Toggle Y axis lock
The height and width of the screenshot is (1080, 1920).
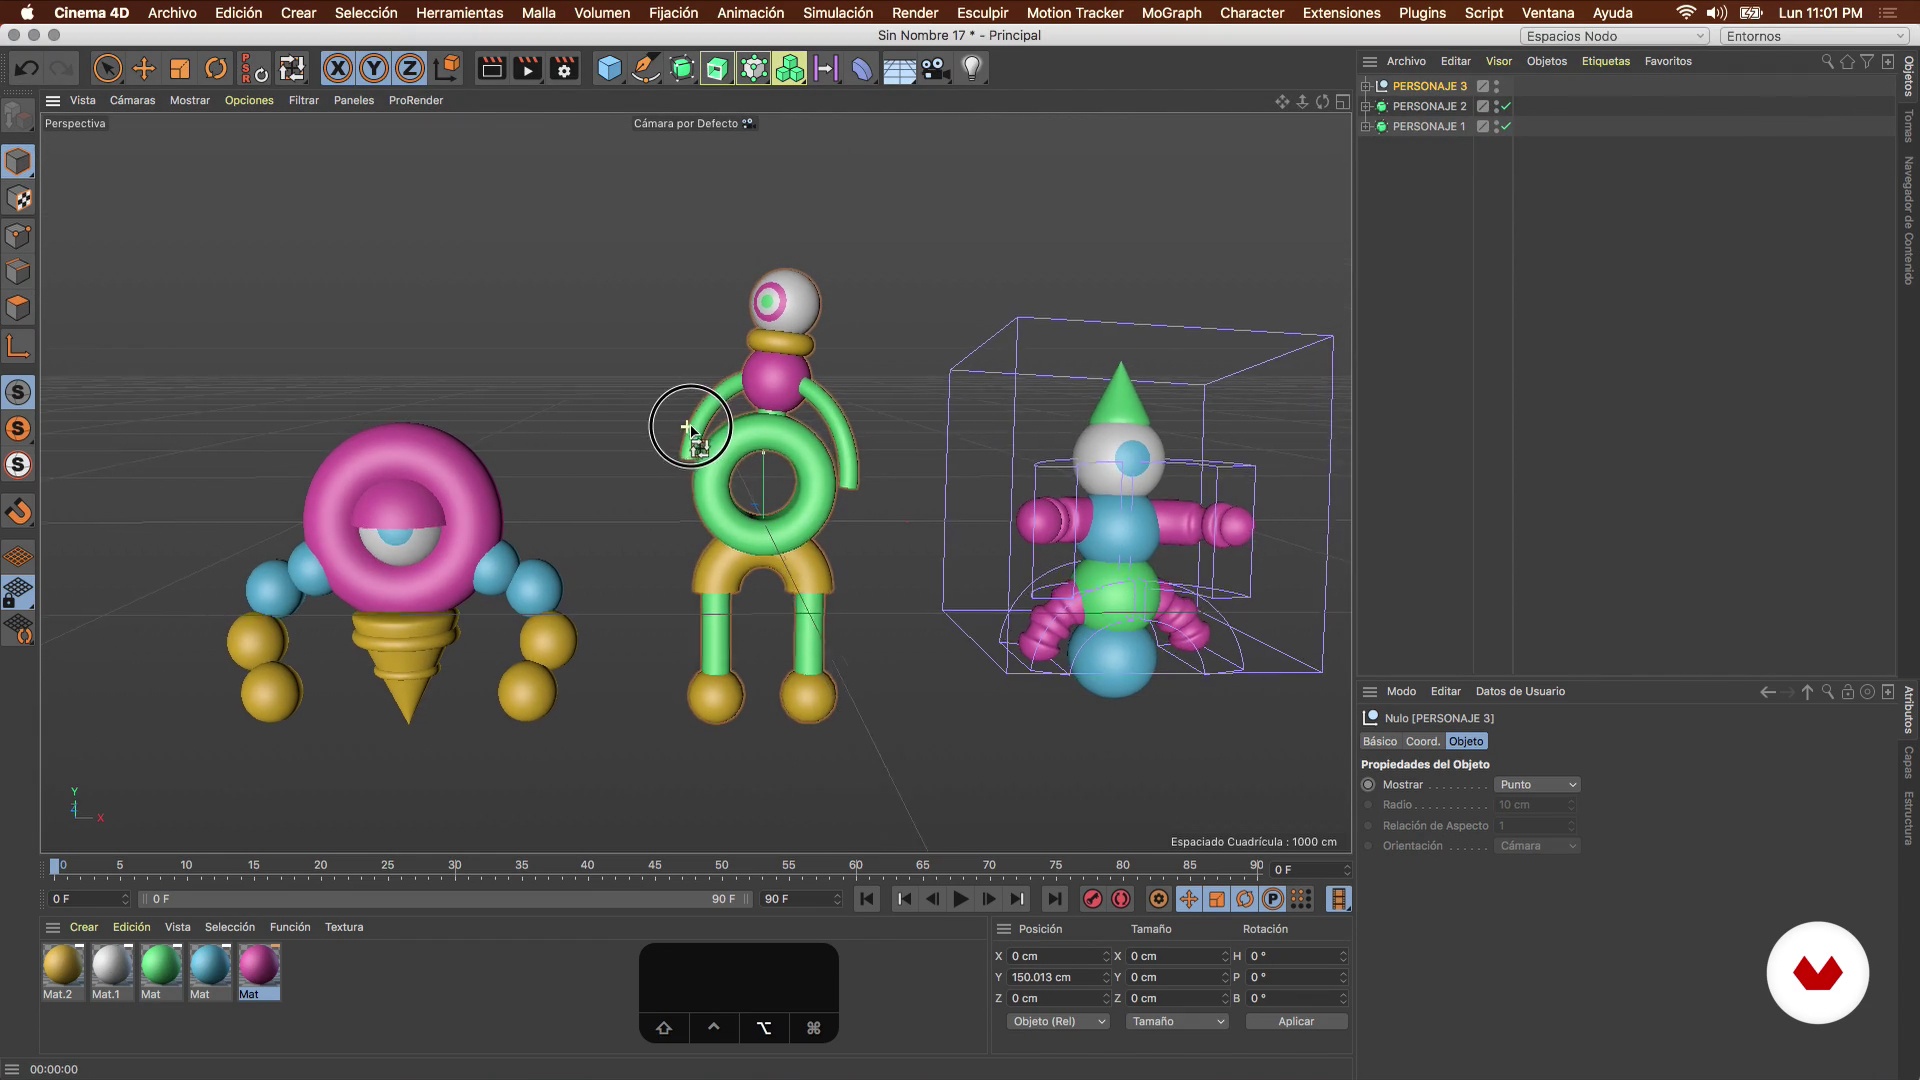[374, 69]
